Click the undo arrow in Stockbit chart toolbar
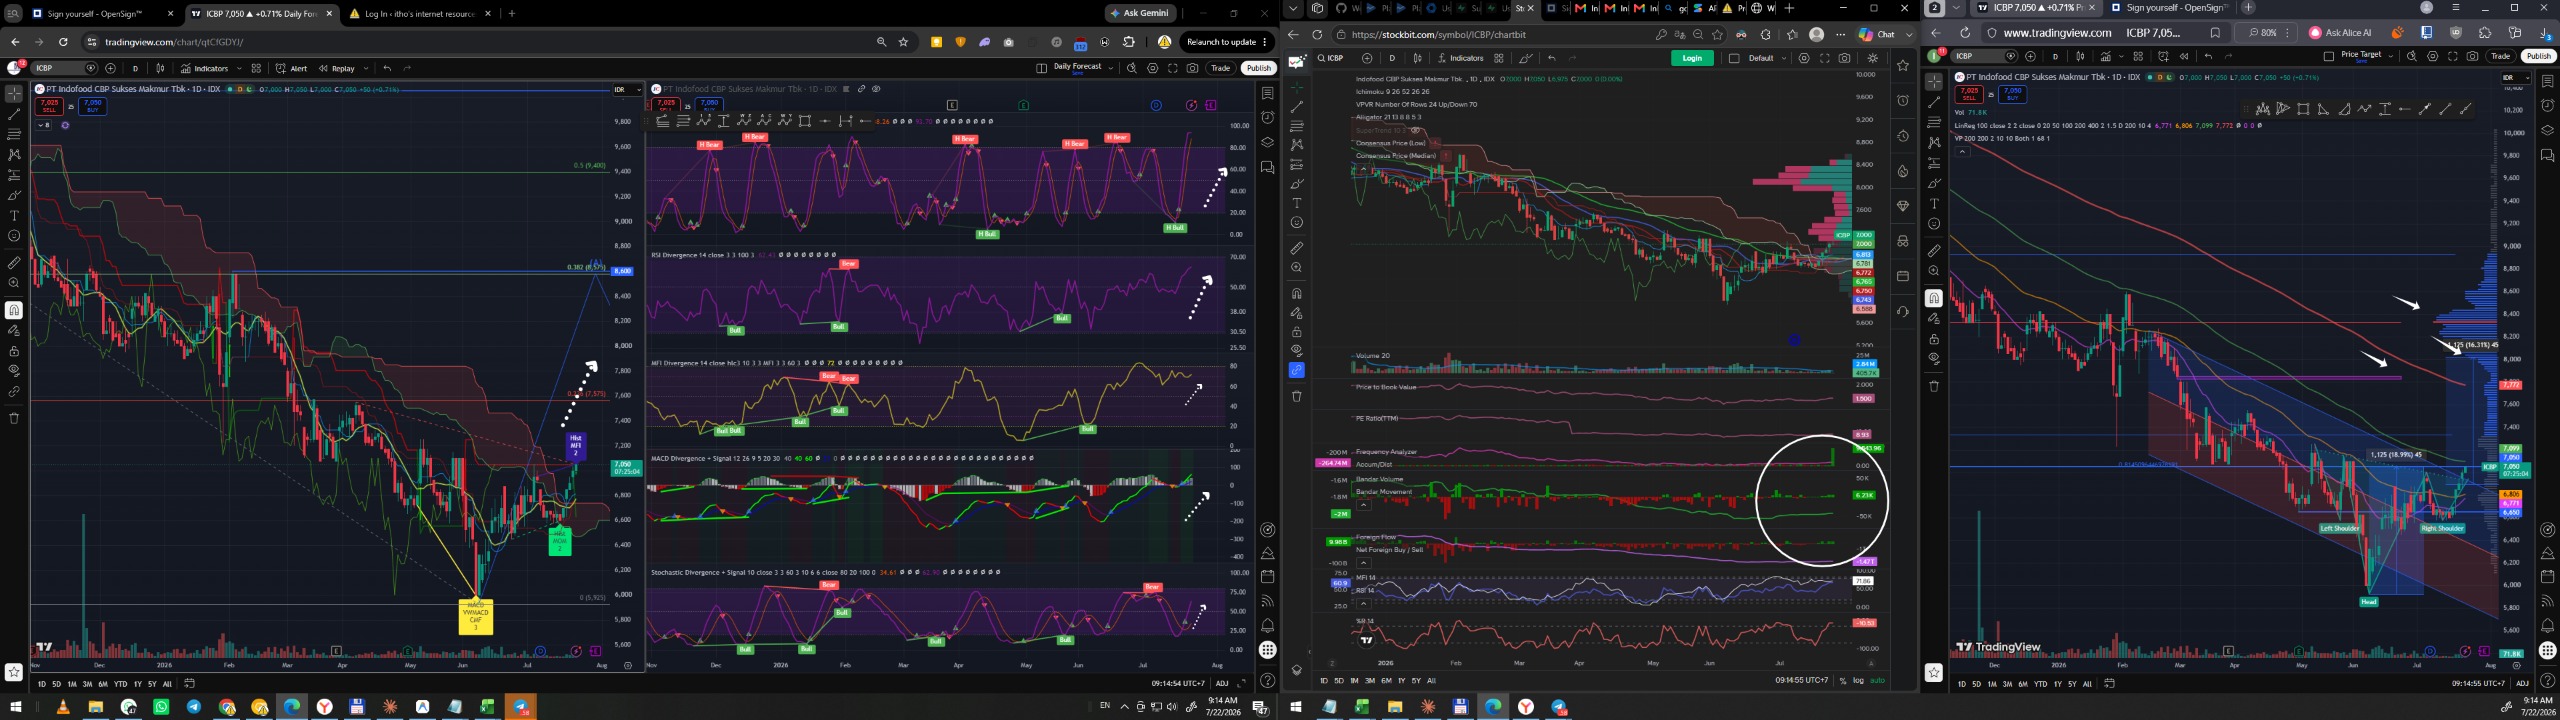The width and height of the screenshot is (2560, 720). [x=1551, y=58]
